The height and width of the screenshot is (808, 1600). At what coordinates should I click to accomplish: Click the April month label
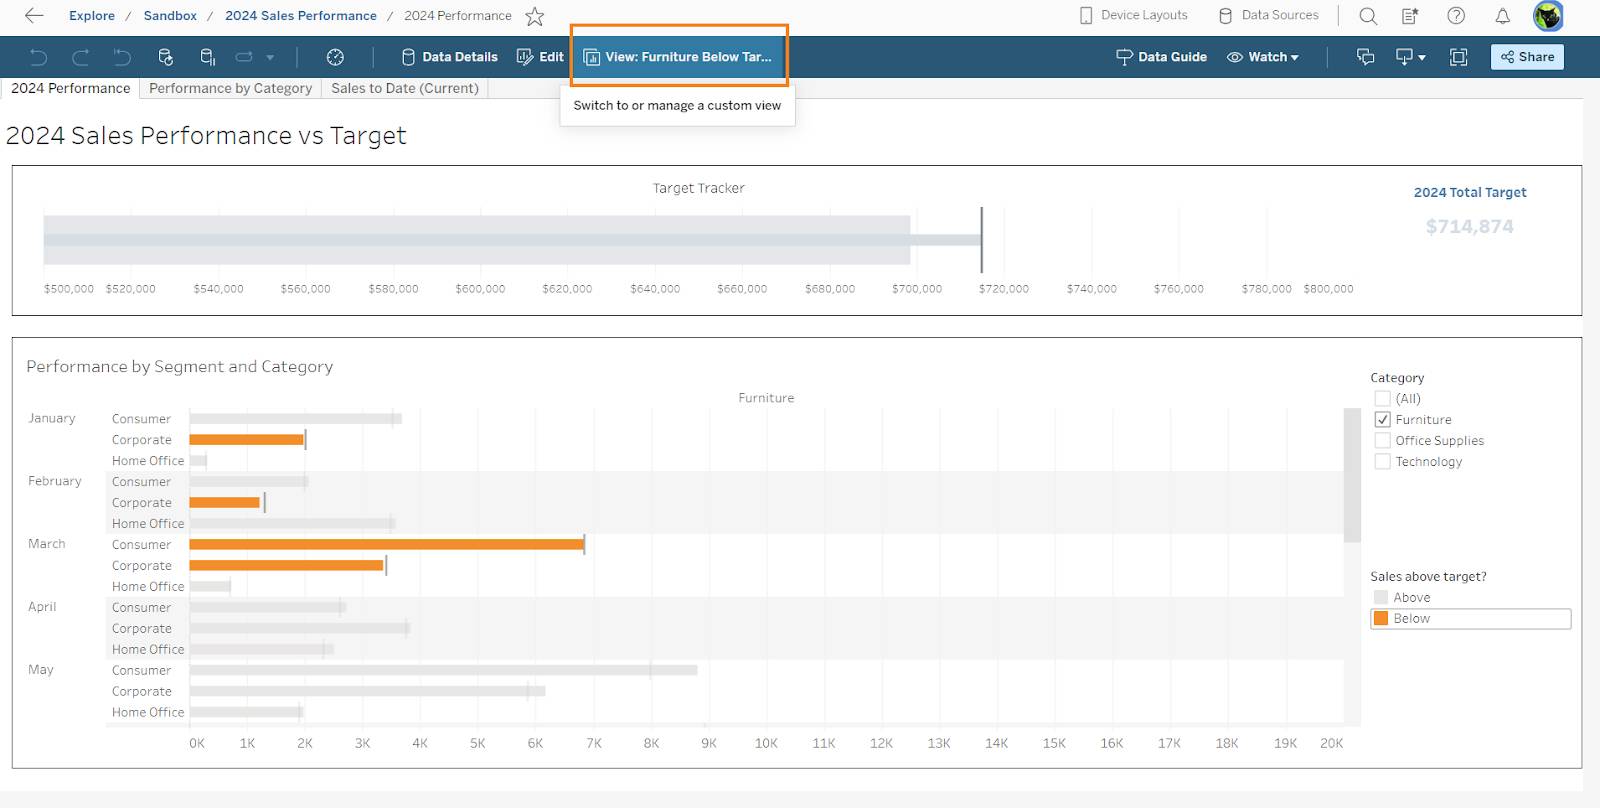42,607
